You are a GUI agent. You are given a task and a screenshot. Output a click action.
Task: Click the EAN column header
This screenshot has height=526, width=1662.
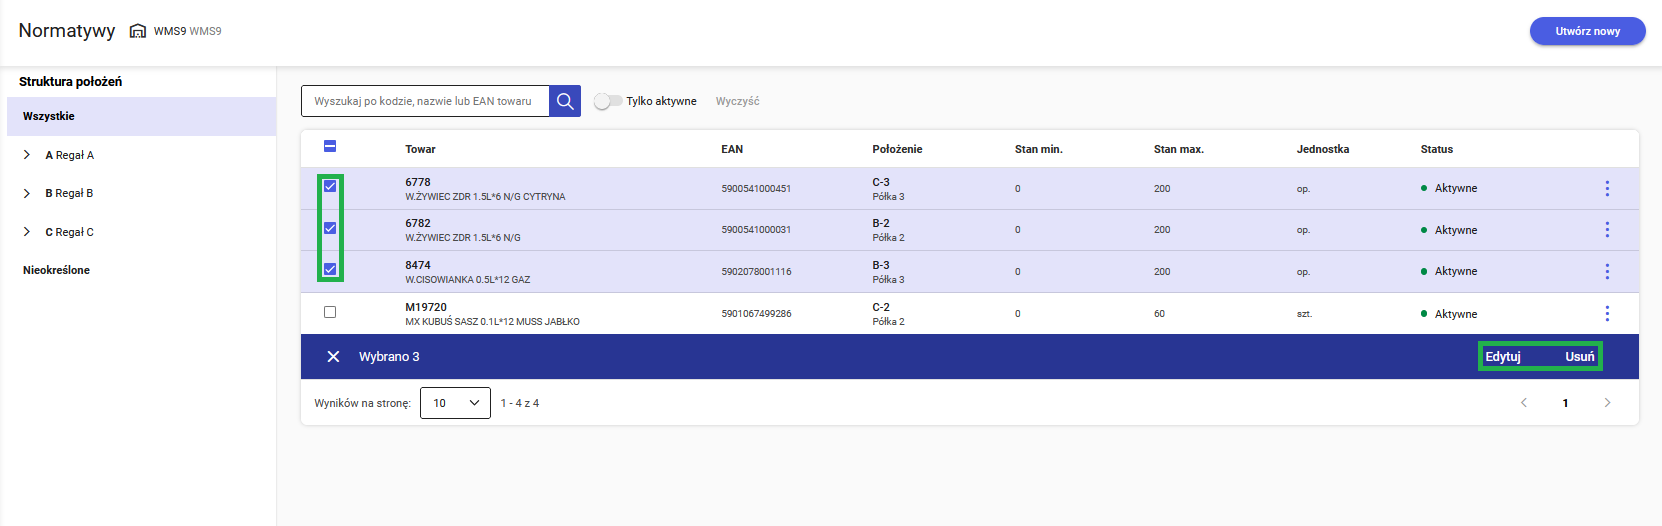(732, 149)
